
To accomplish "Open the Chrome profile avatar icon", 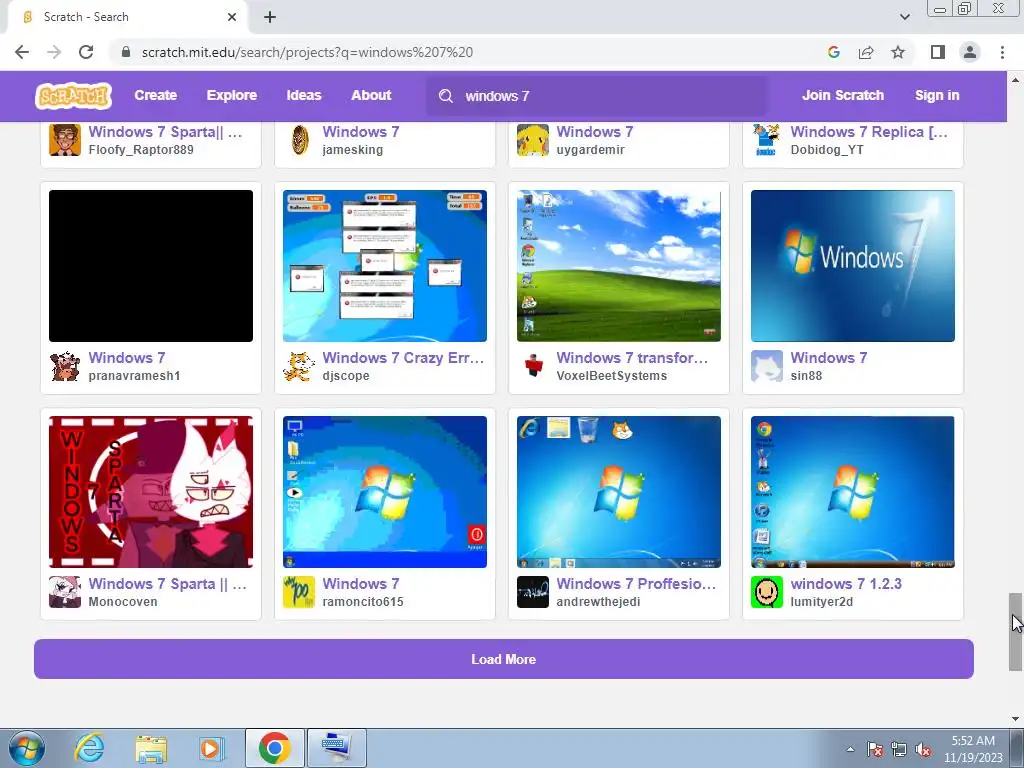I will click(970, 52).
